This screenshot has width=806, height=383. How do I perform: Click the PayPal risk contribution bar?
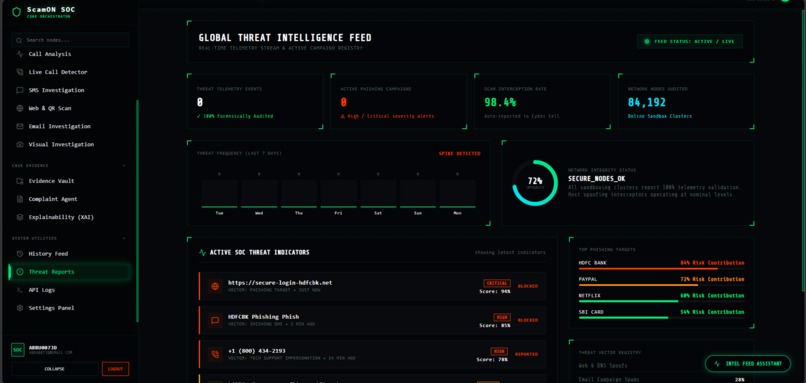[x=661, y=285]
